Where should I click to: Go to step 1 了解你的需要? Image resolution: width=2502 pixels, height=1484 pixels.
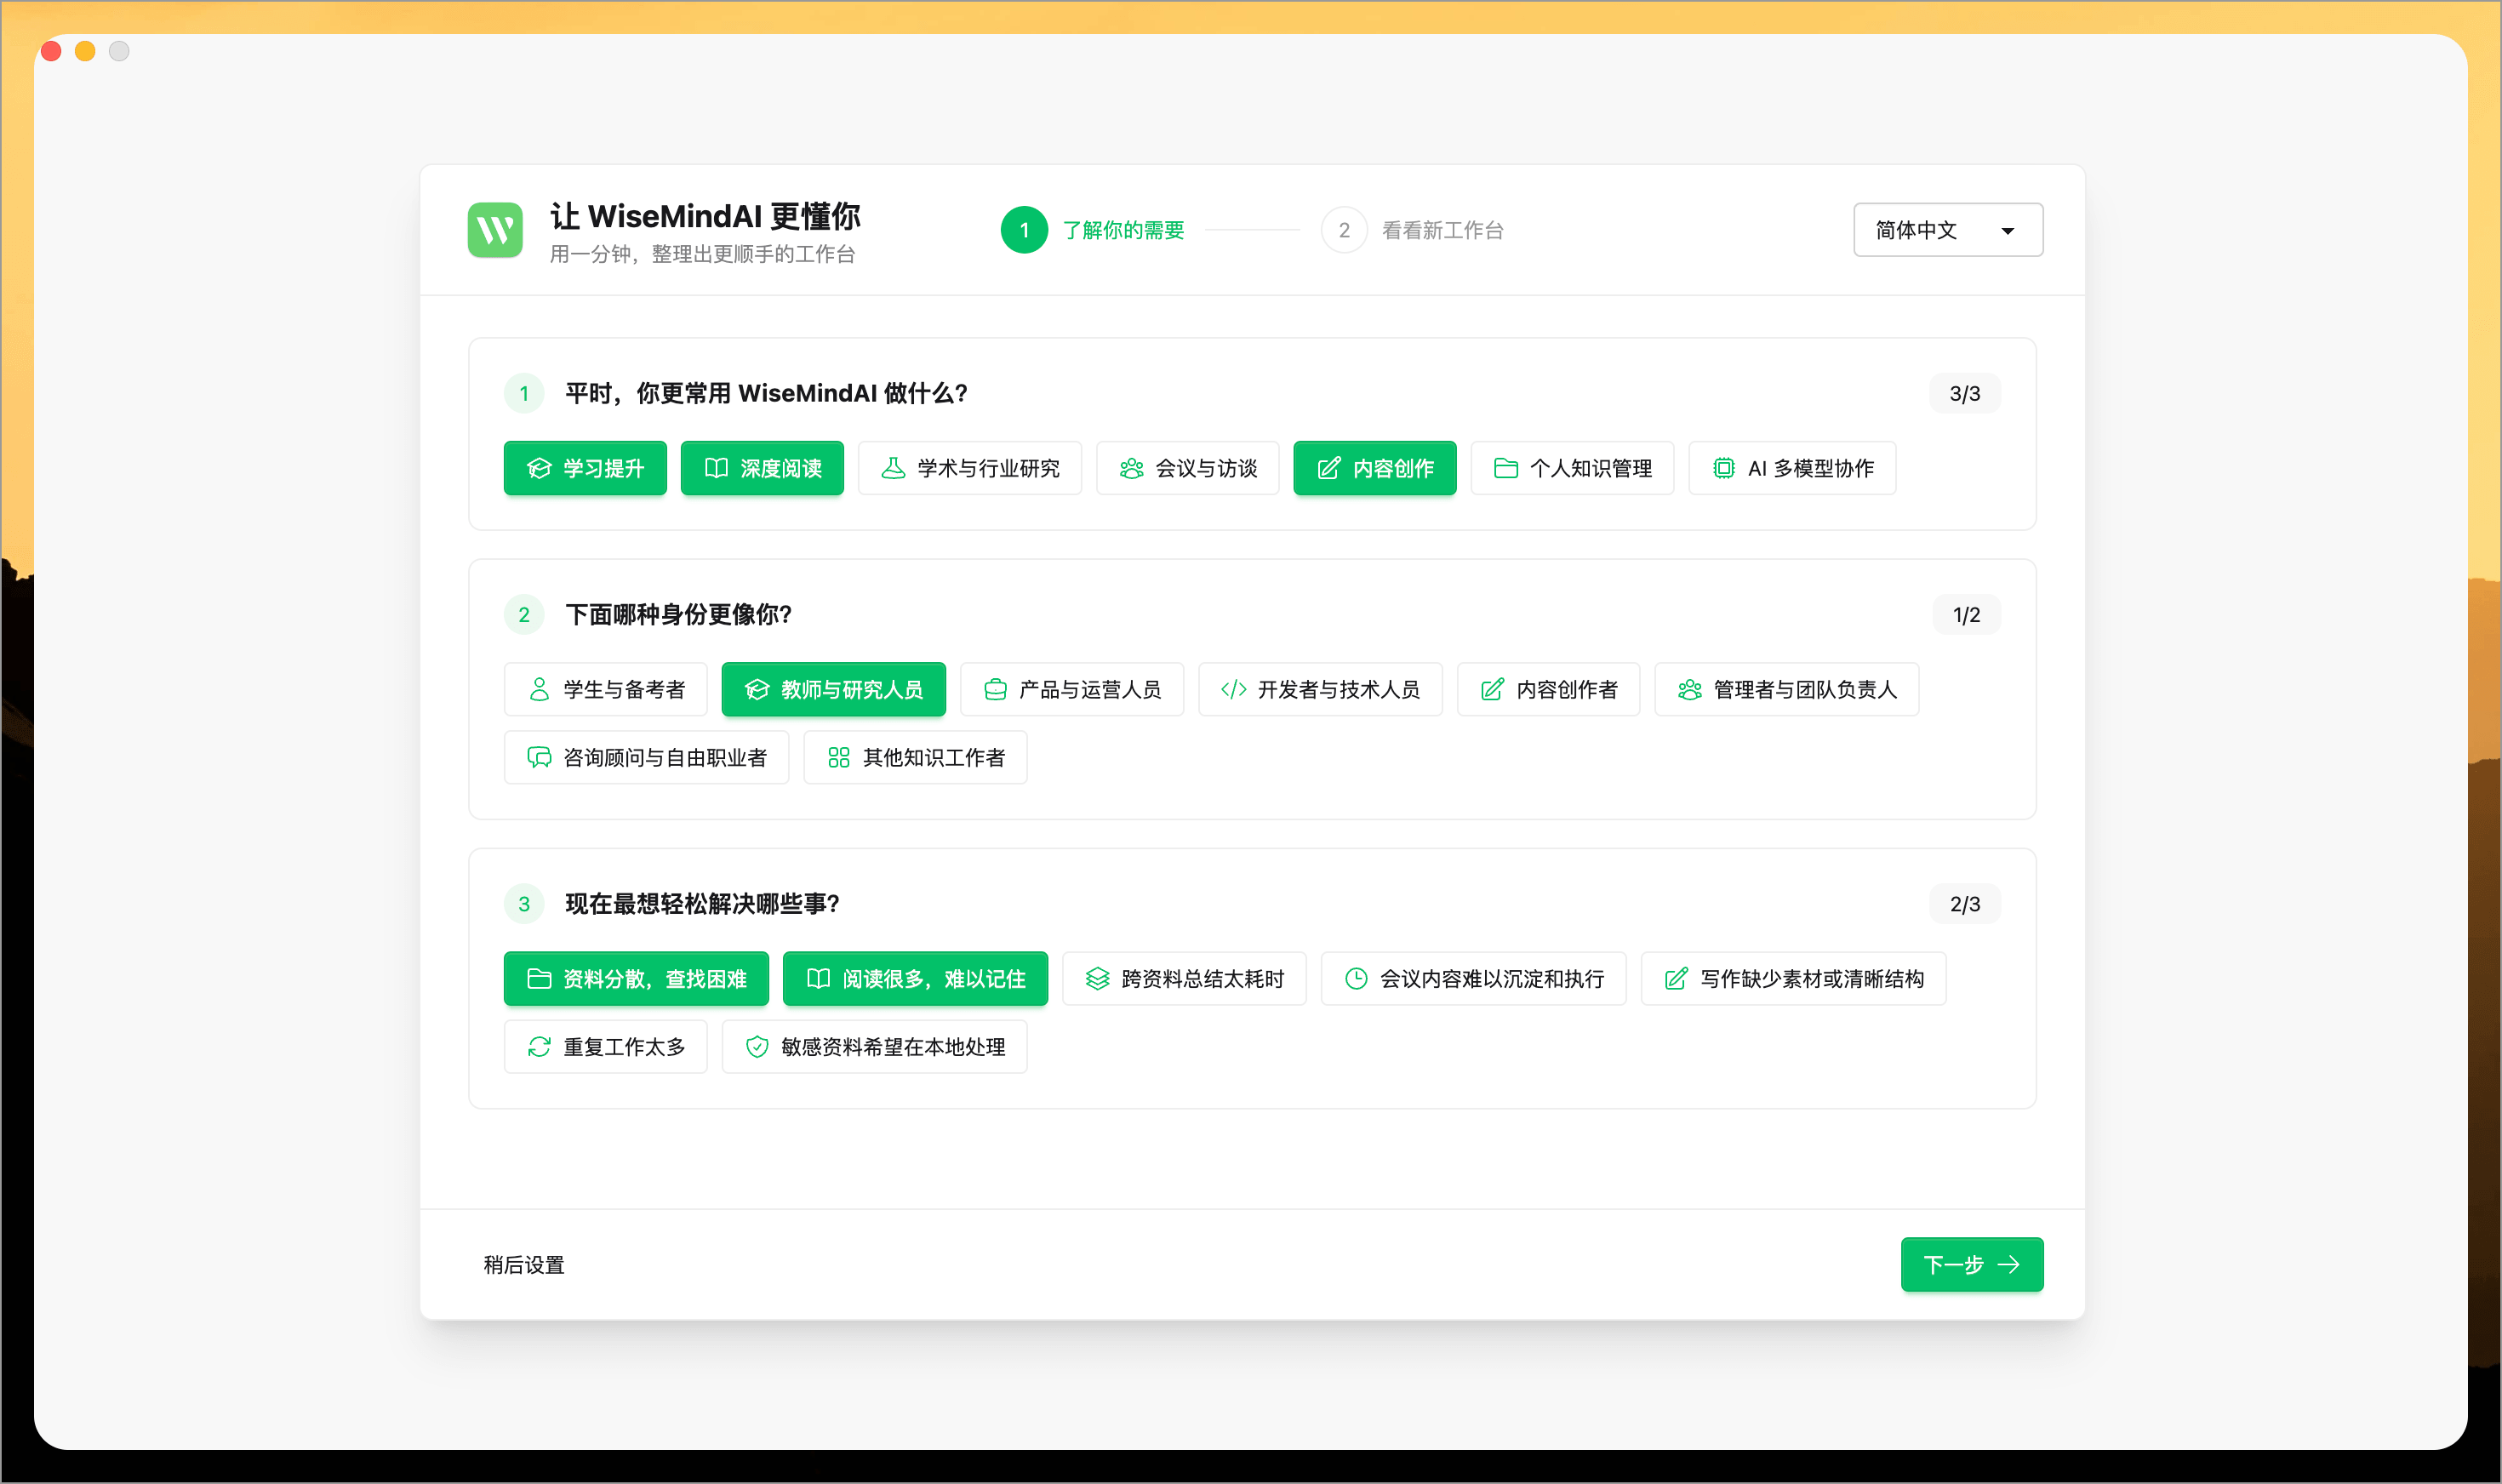(1093, 230)
